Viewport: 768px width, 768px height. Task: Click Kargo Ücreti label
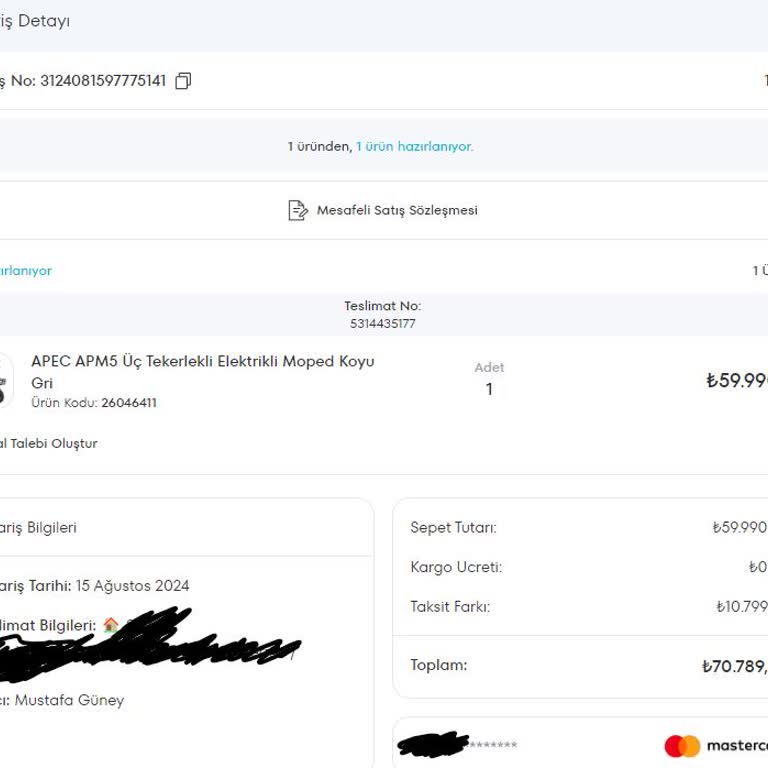[456, 567]
